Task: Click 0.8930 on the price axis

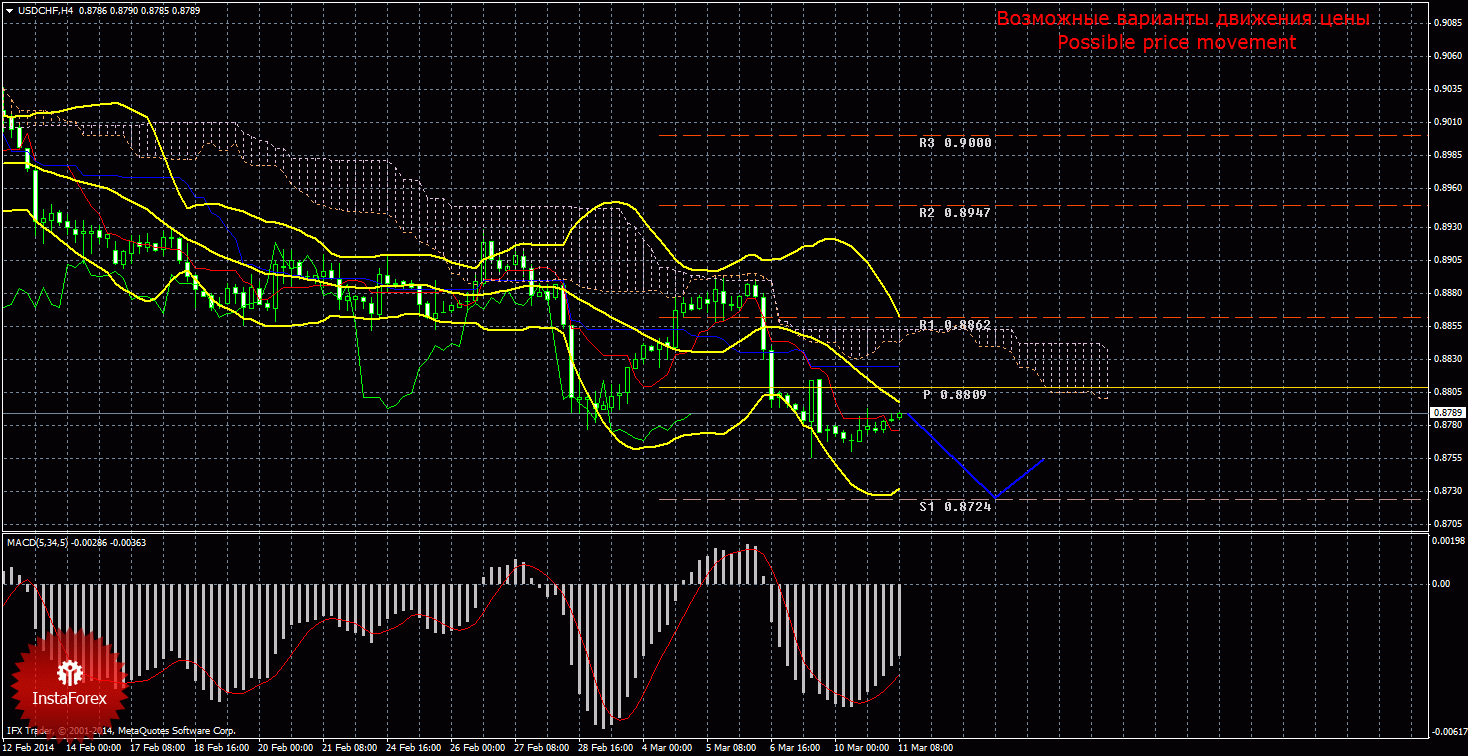Action: tap(1446, 227)
